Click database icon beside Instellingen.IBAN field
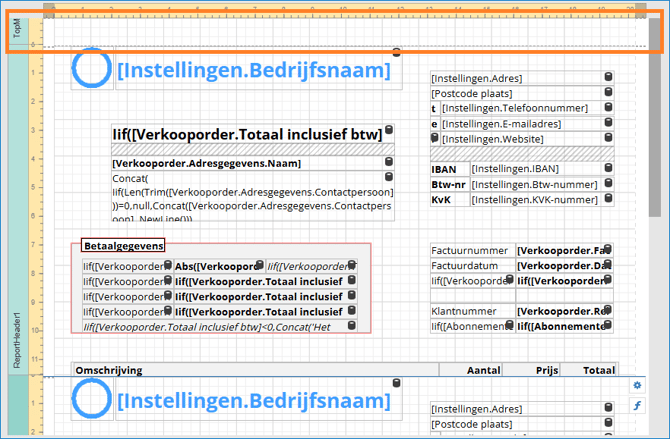The height and width of the screenshot is (439, 670). [x=608, y=169]
